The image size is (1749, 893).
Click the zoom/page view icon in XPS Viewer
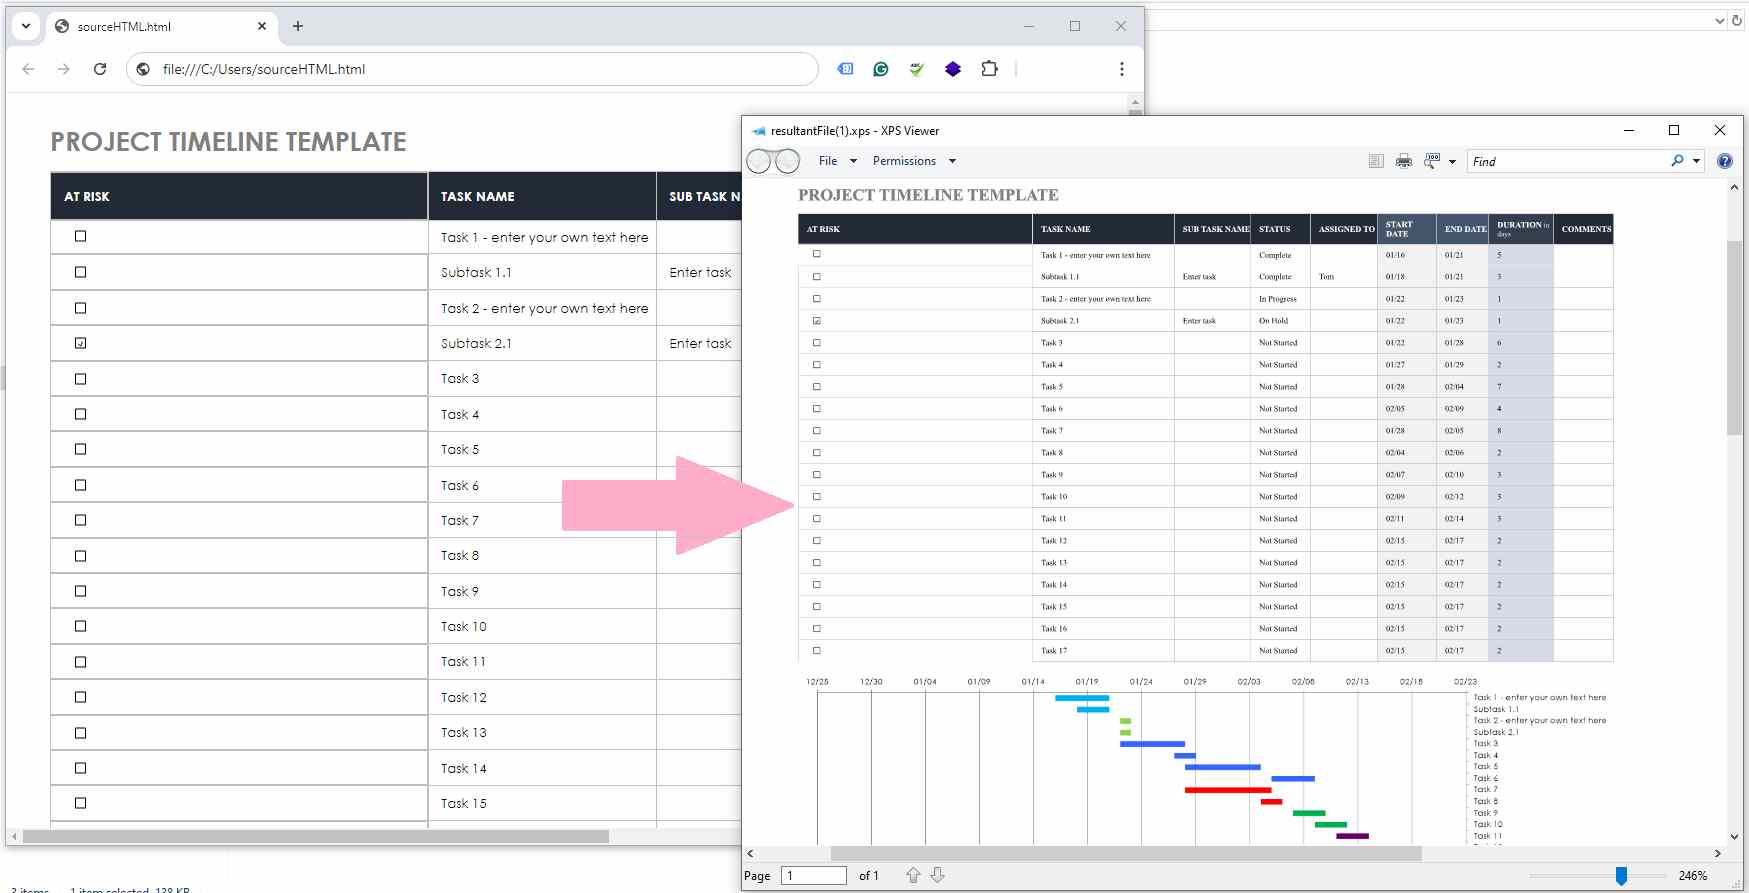click(1432, 160)
